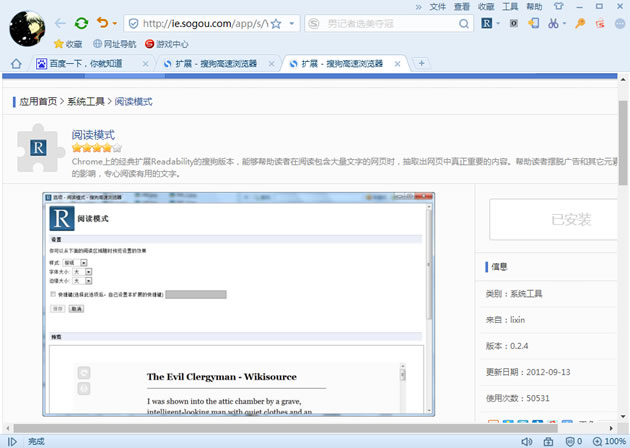Screen dimensions: 630x448
Task: Click the send-to-phone extension icon
Action: coord(533,23)
